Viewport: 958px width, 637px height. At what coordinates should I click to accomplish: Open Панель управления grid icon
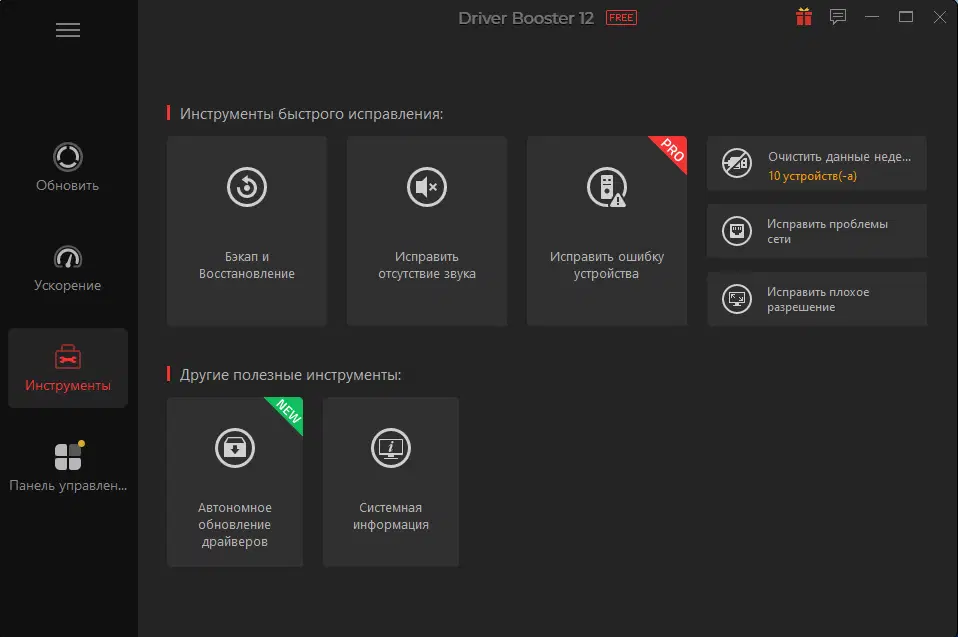tap(68, 456)
